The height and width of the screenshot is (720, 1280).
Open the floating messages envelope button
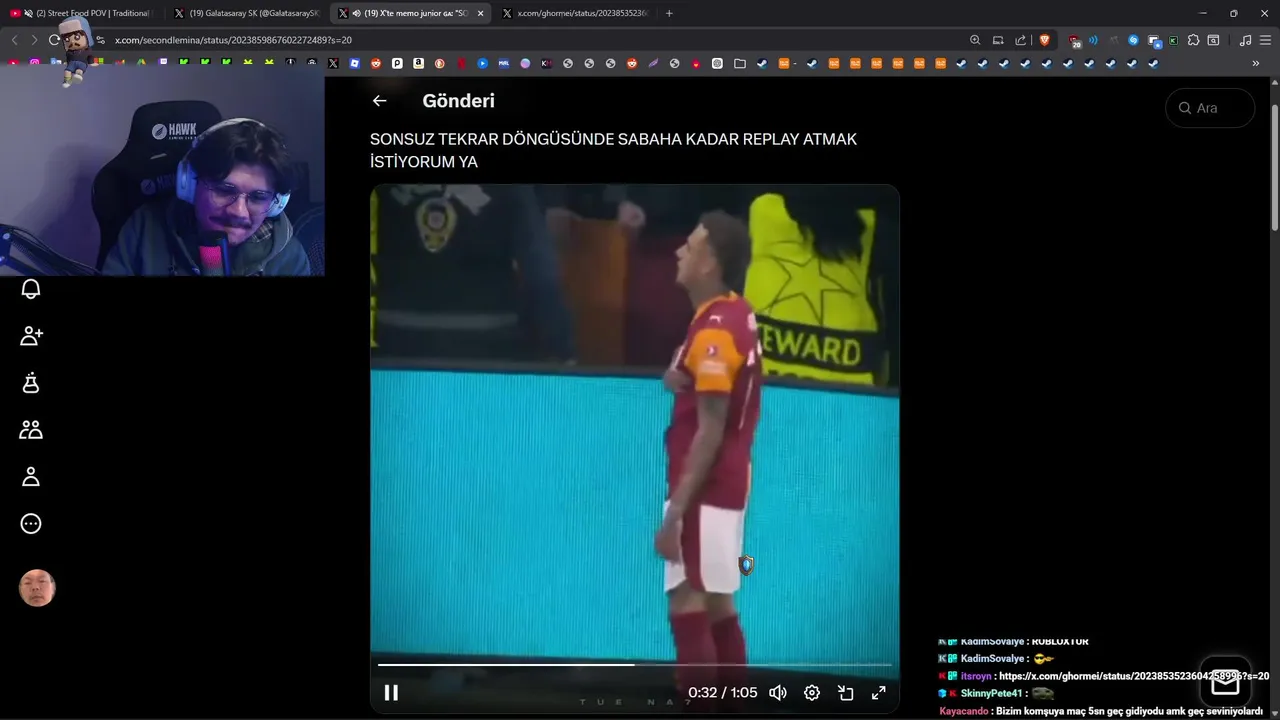[1225, 682]
